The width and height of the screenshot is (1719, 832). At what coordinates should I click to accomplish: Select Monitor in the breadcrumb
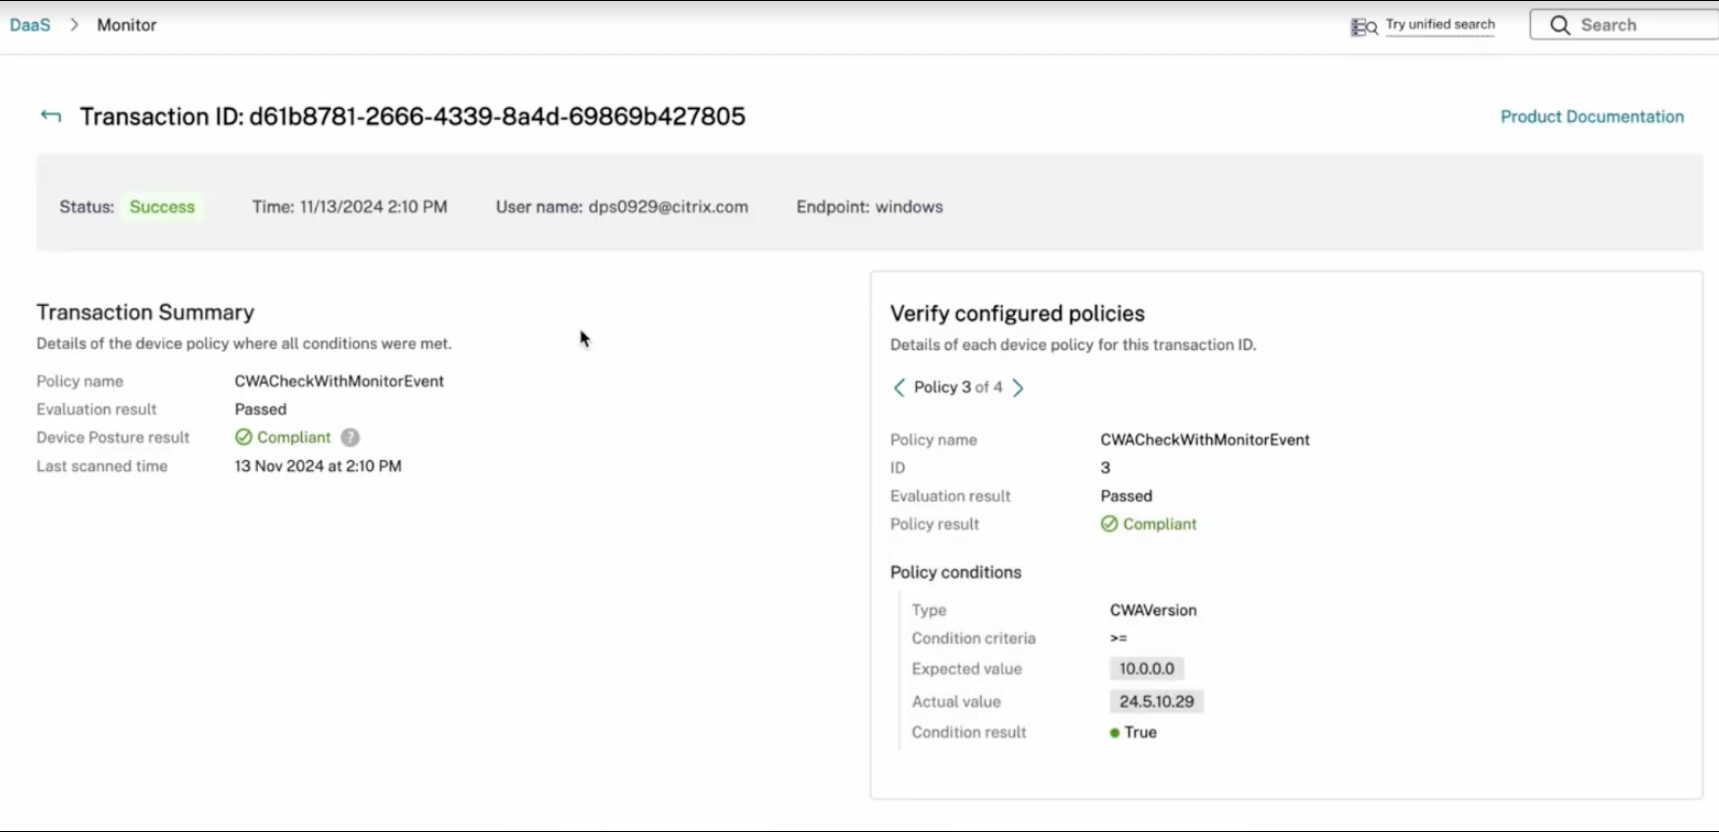coord(127,25)
